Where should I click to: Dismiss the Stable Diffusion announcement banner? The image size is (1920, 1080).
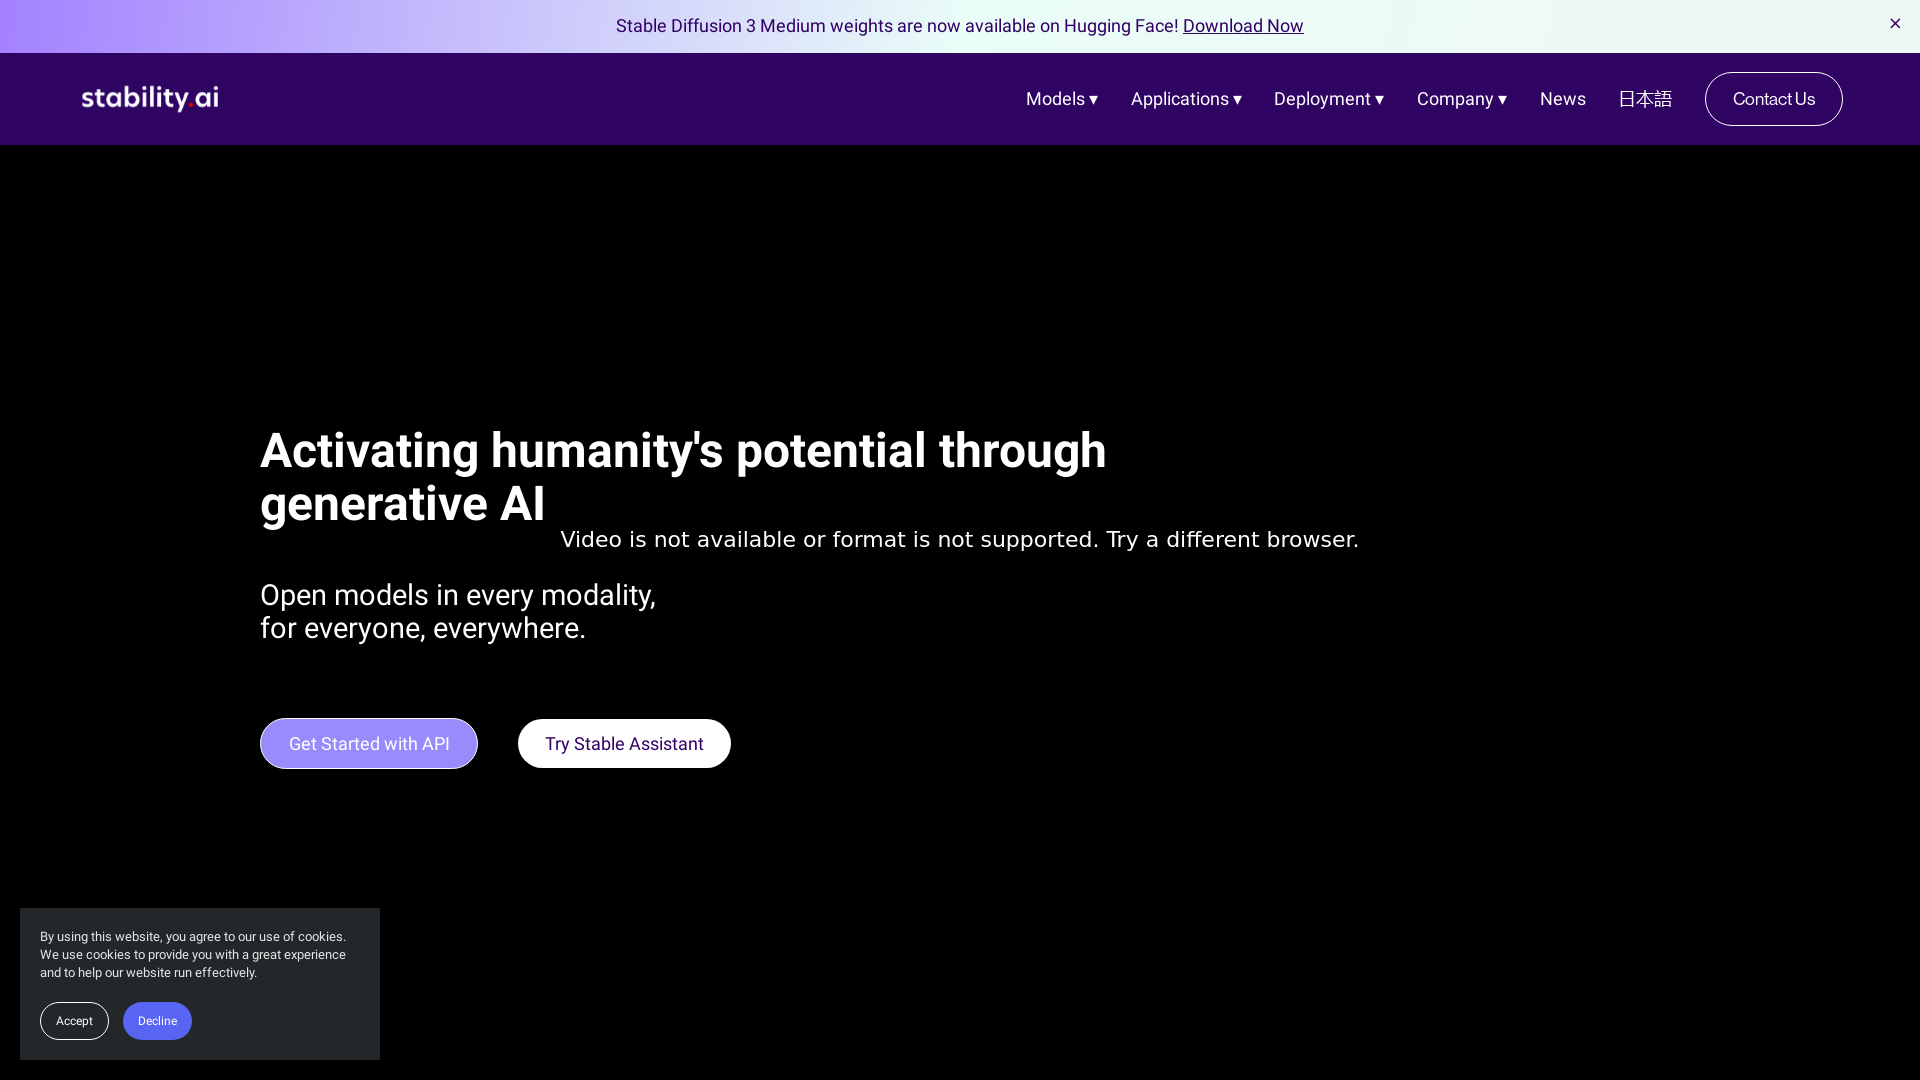[x=1895, y=23]
